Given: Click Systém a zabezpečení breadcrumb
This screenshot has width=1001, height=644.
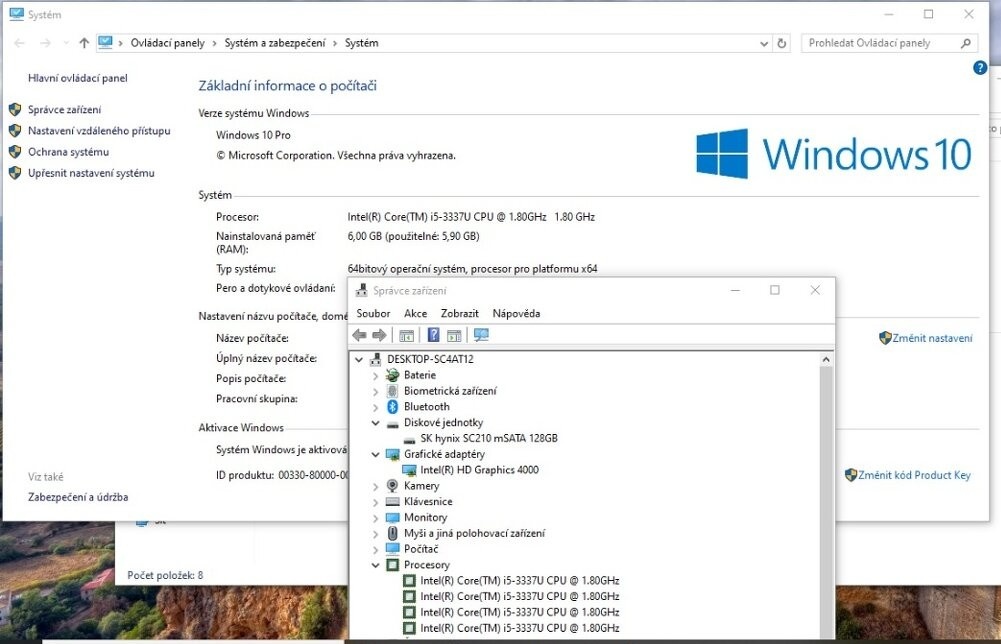Looking at the screenshot, I should [x=275, y=43].
